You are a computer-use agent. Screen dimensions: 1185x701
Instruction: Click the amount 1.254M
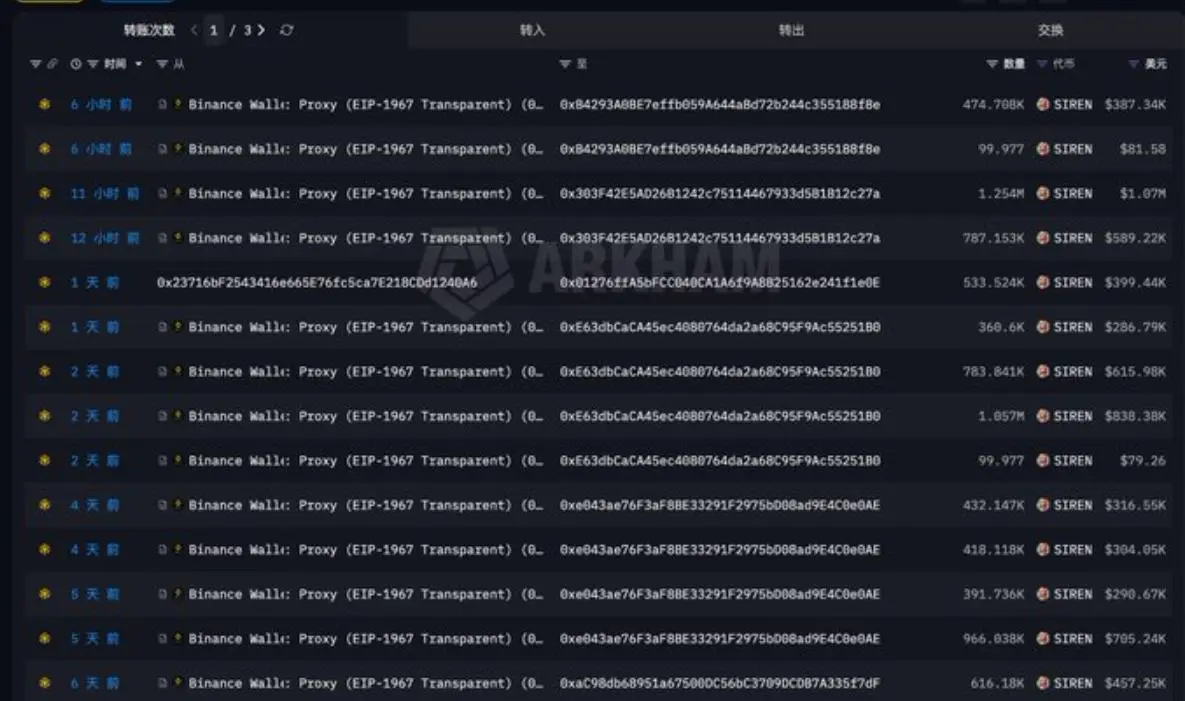[1001, 193]
